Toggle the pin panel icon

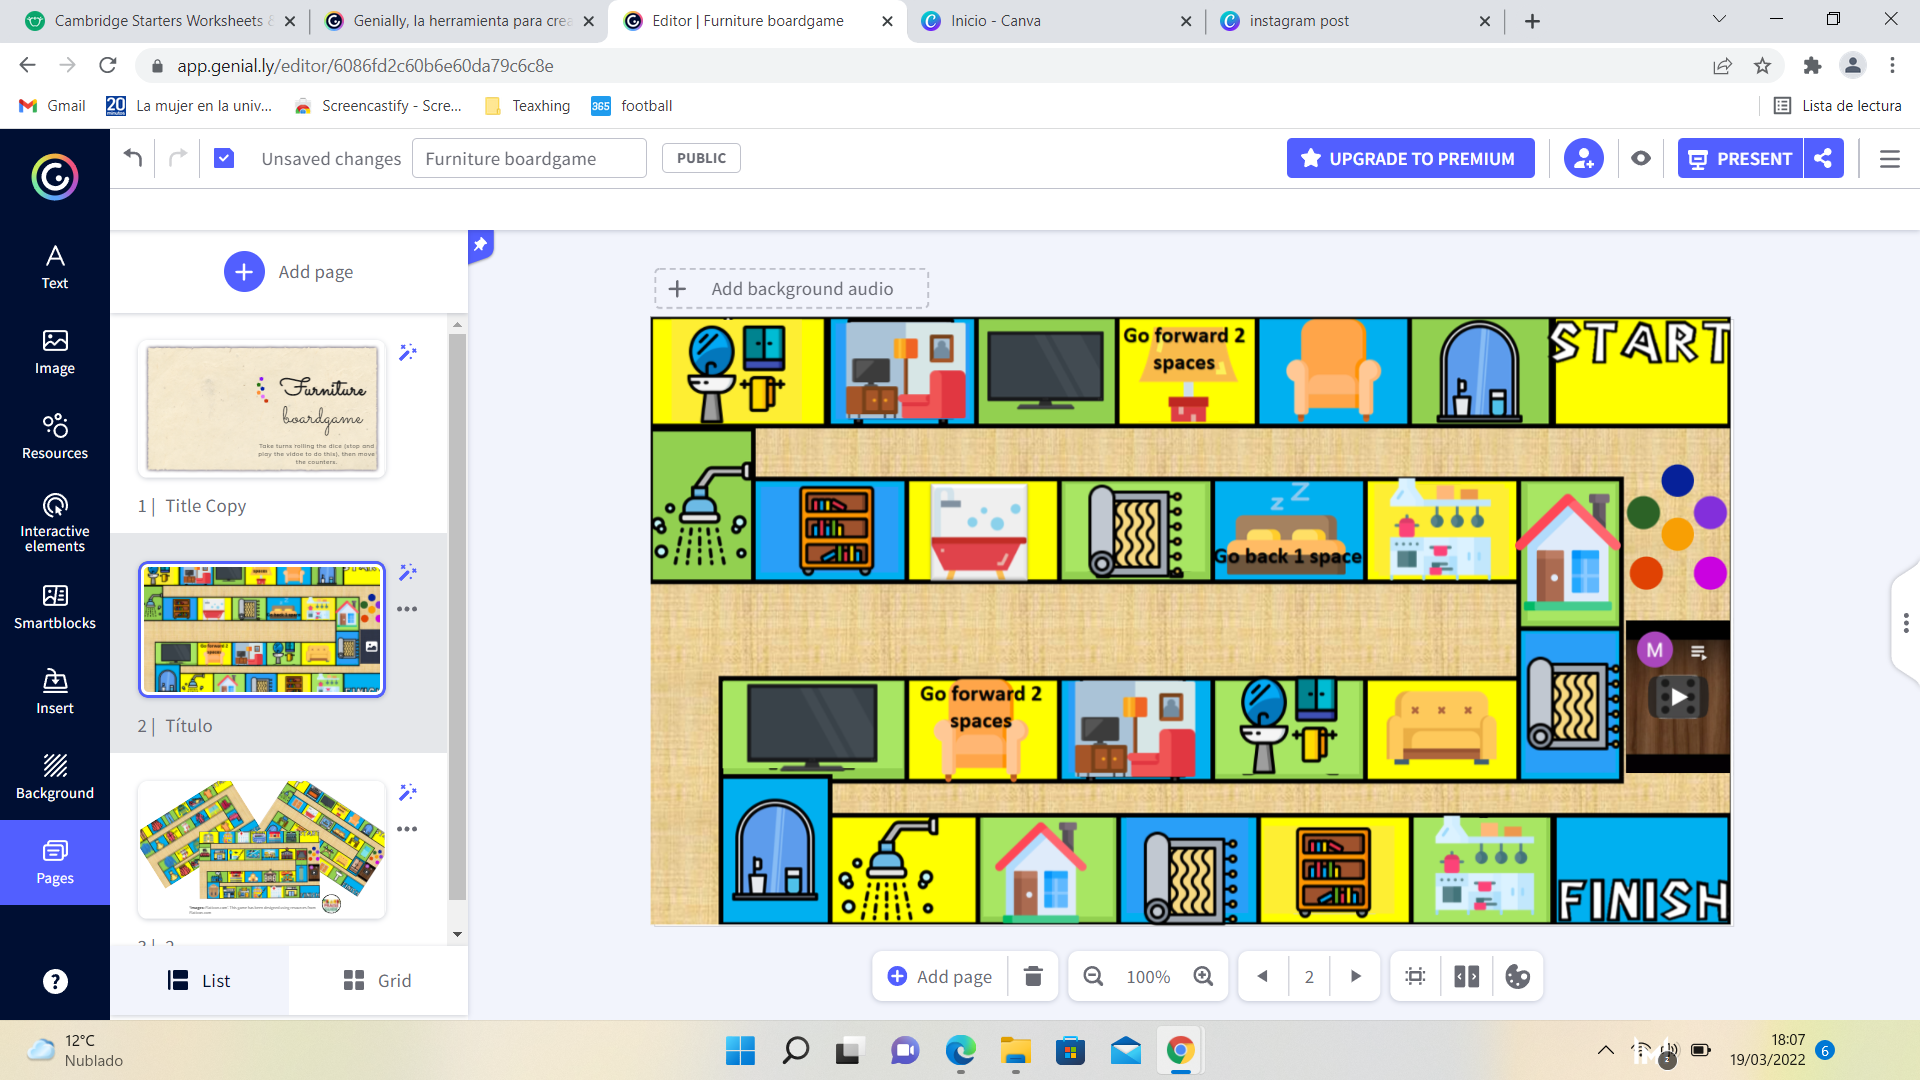point(480,244)
